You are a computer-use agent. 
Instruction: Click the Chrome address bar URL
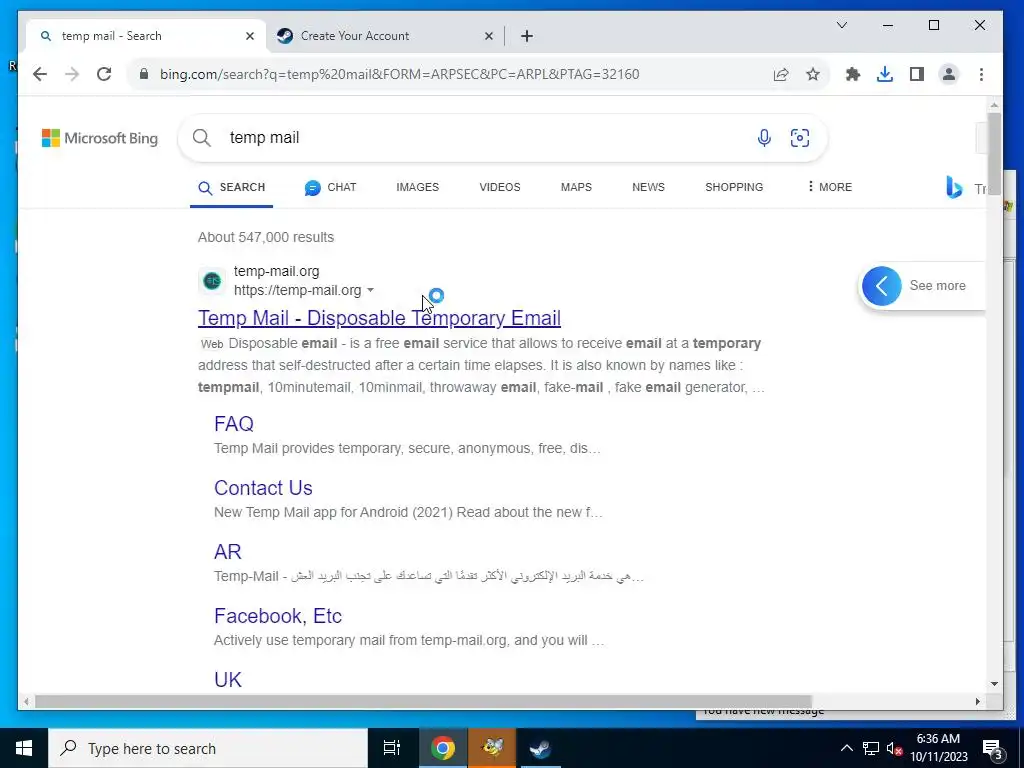(x=399, y=74)
